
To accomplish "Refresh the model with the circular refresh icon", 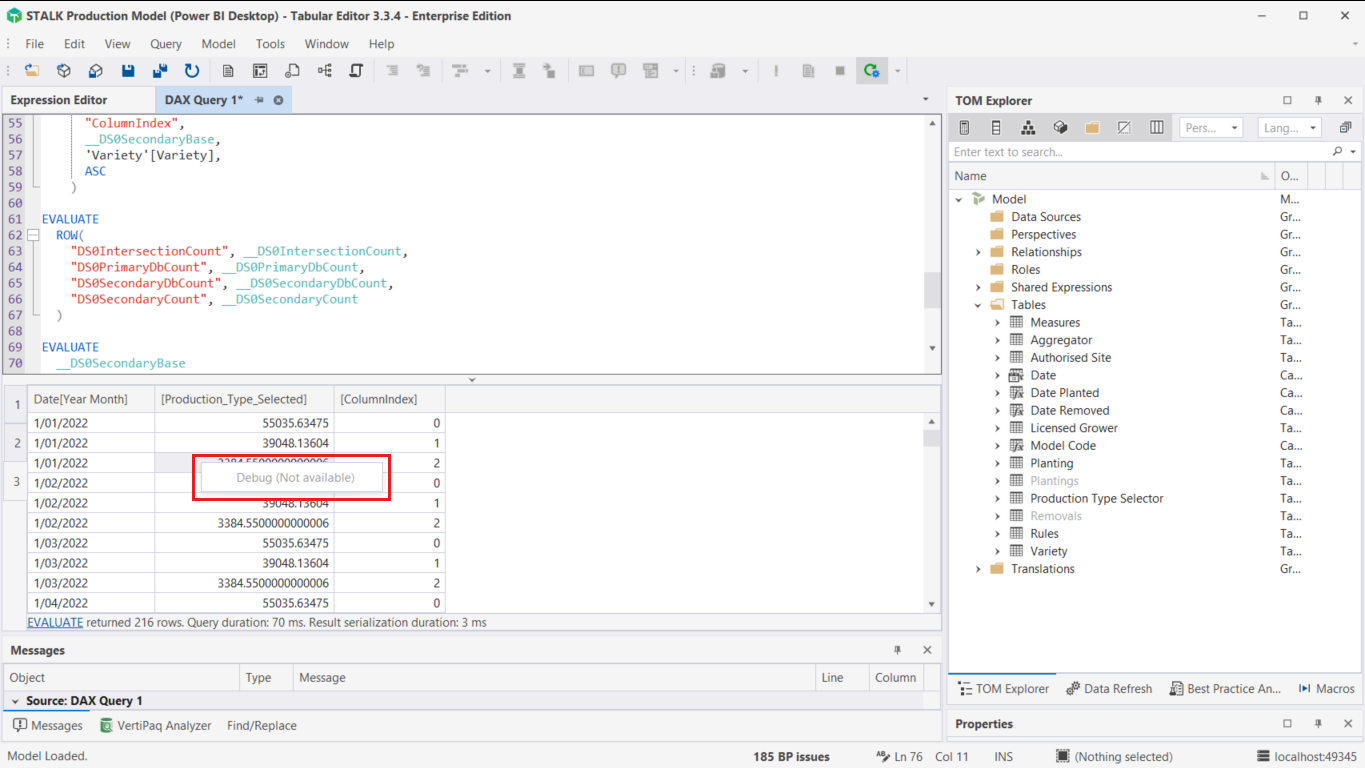I will [191, 70].
